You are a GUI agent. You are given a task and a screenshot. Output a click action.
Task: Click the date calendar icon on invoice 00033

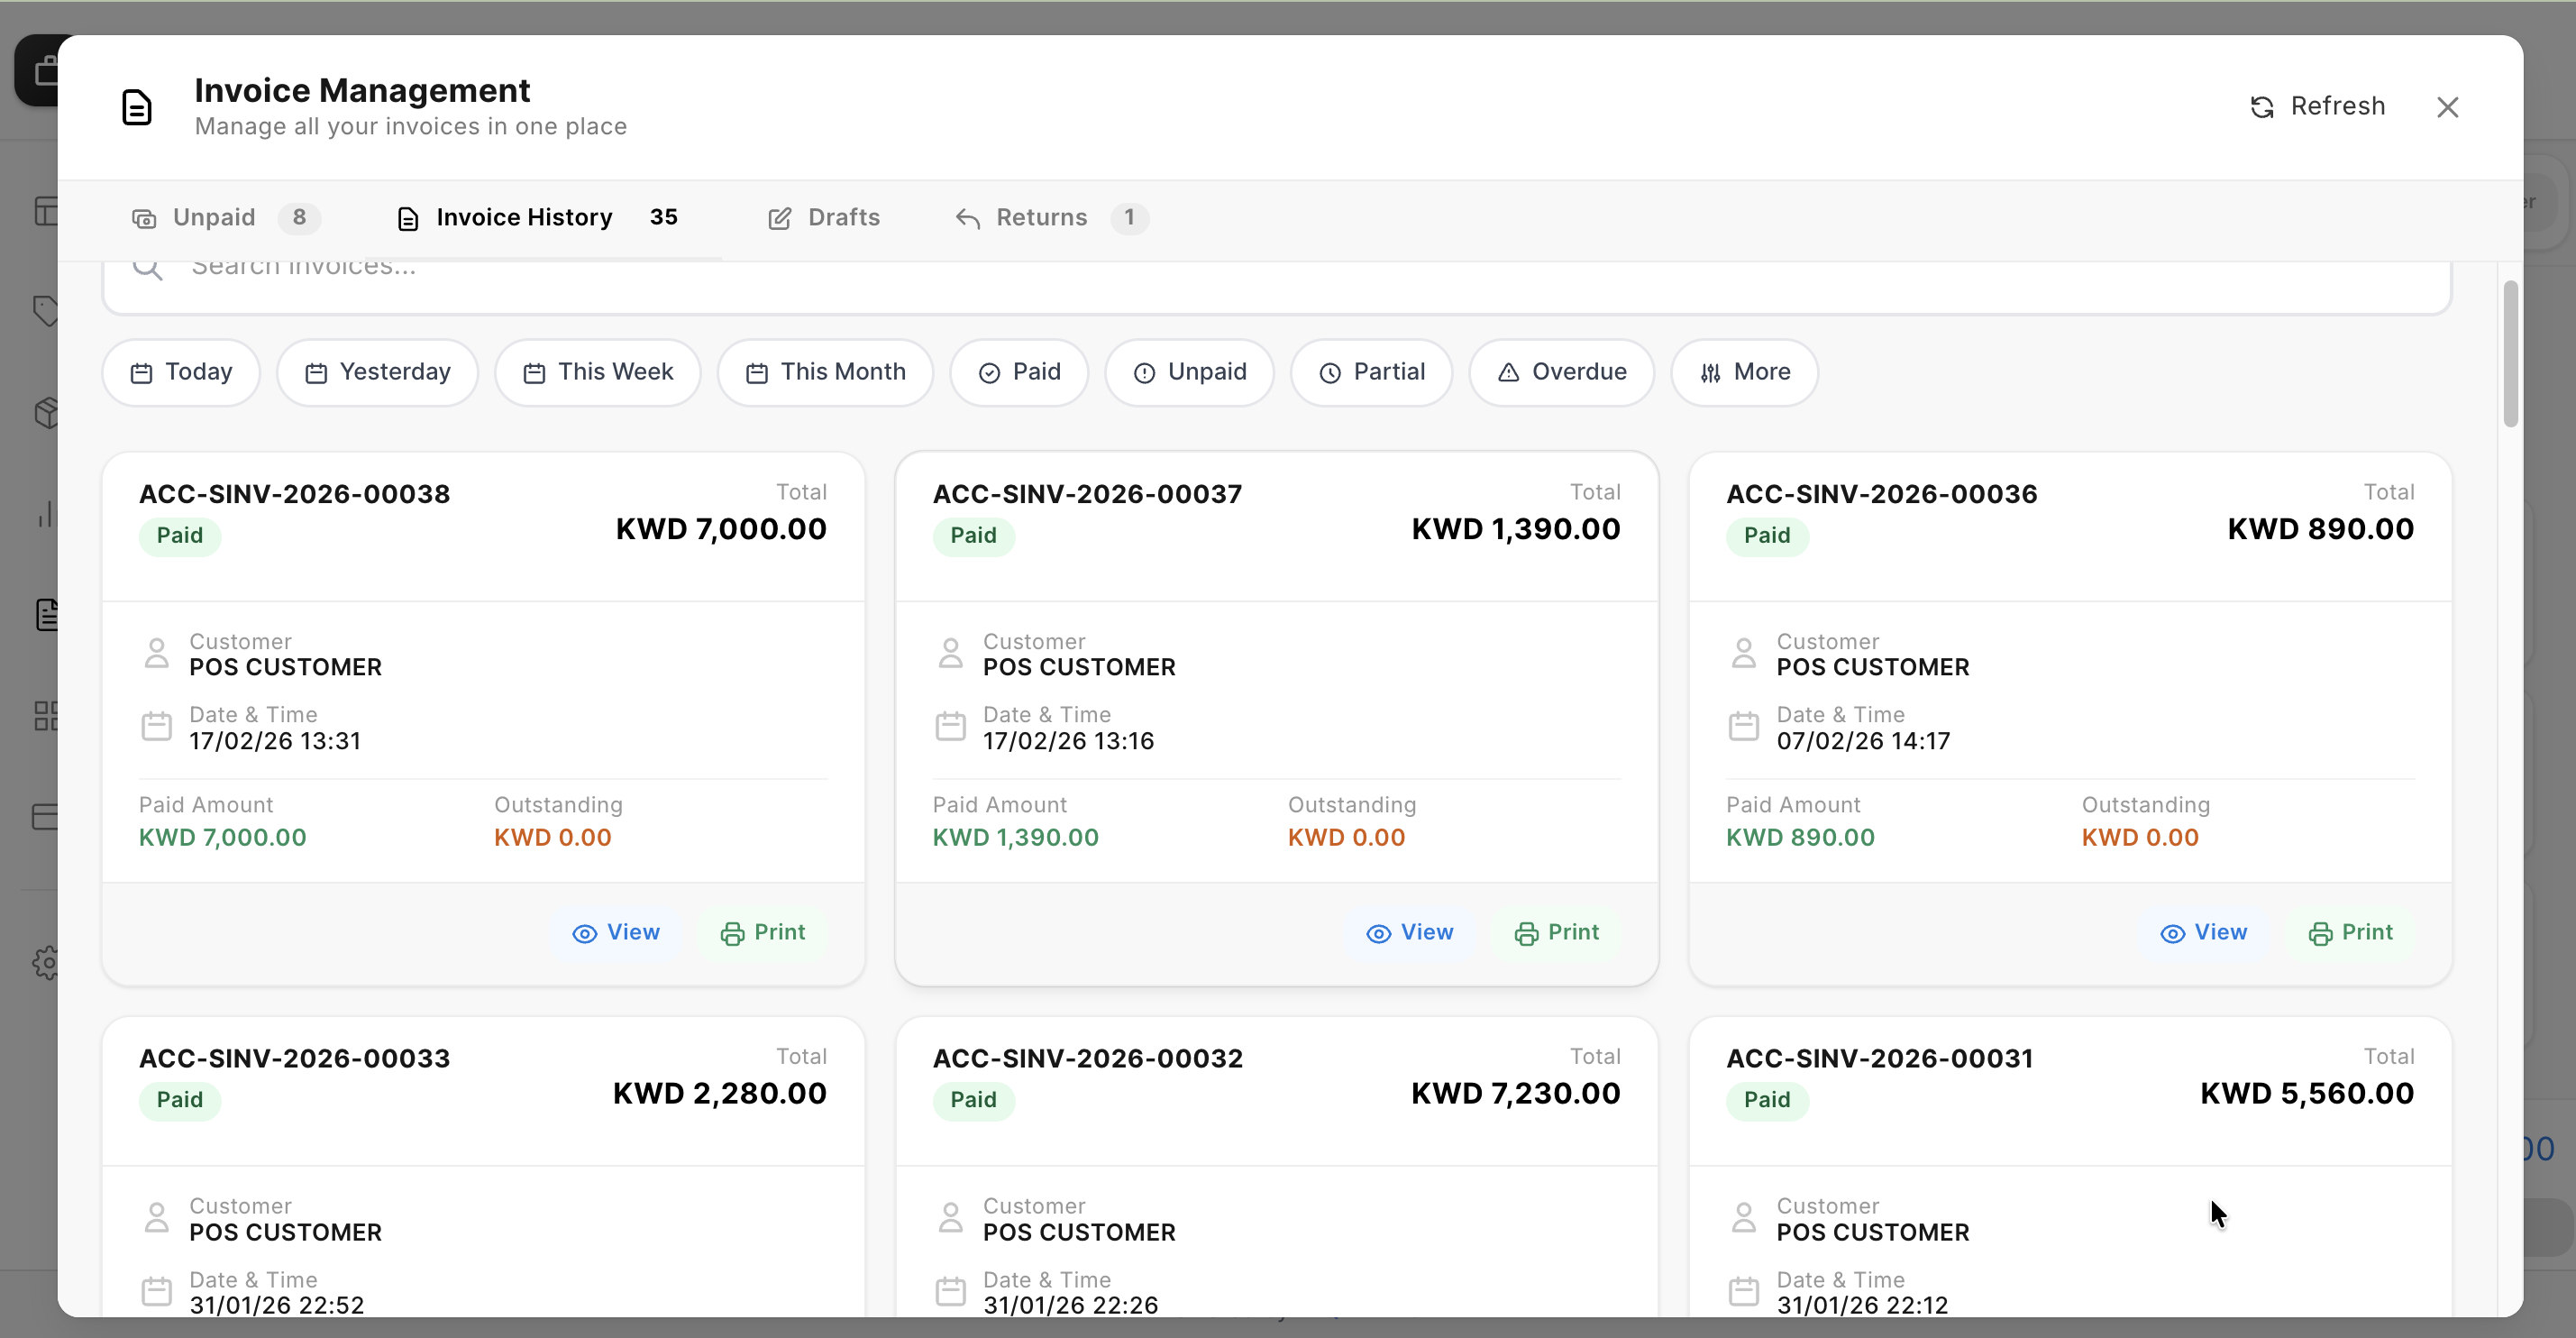(157, 1291)
